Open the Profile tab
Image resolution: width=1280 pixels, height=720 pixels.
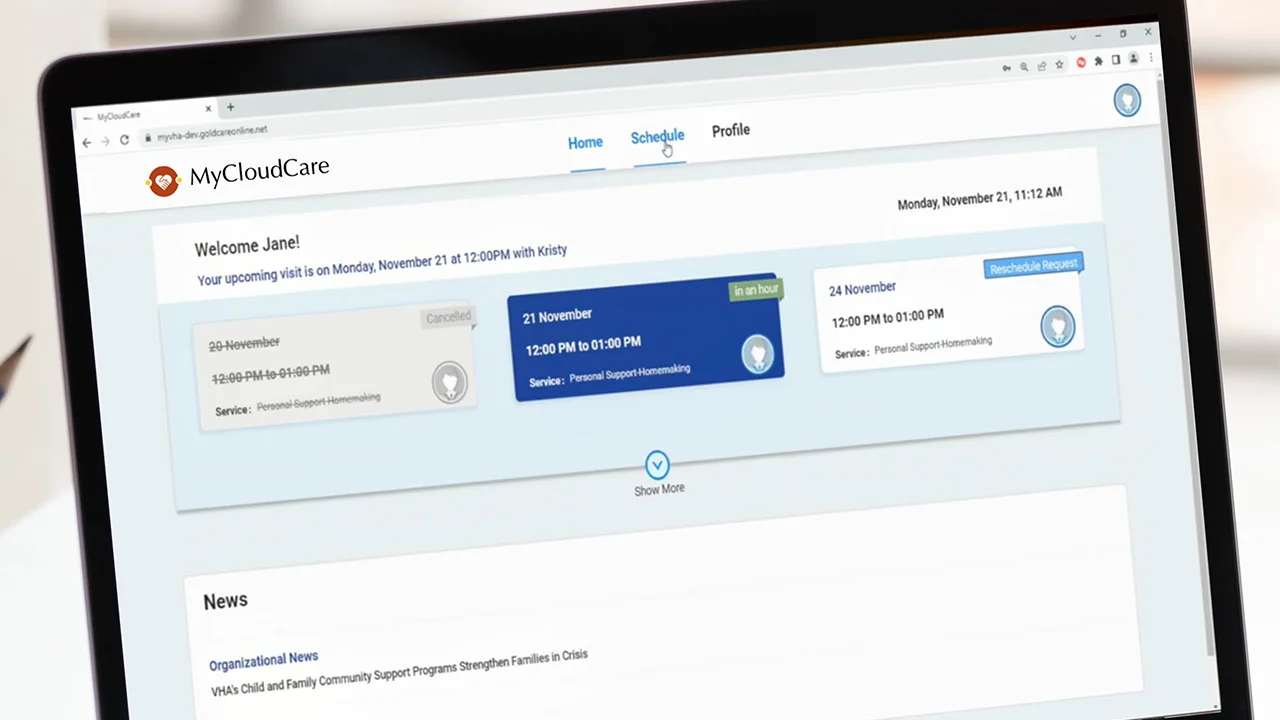731,131
